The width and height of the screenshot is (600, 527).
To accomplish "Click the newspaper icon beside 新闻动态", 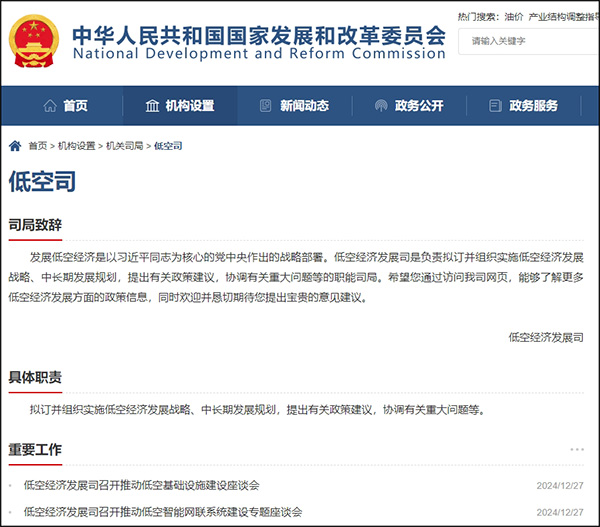I will [266, 106].
